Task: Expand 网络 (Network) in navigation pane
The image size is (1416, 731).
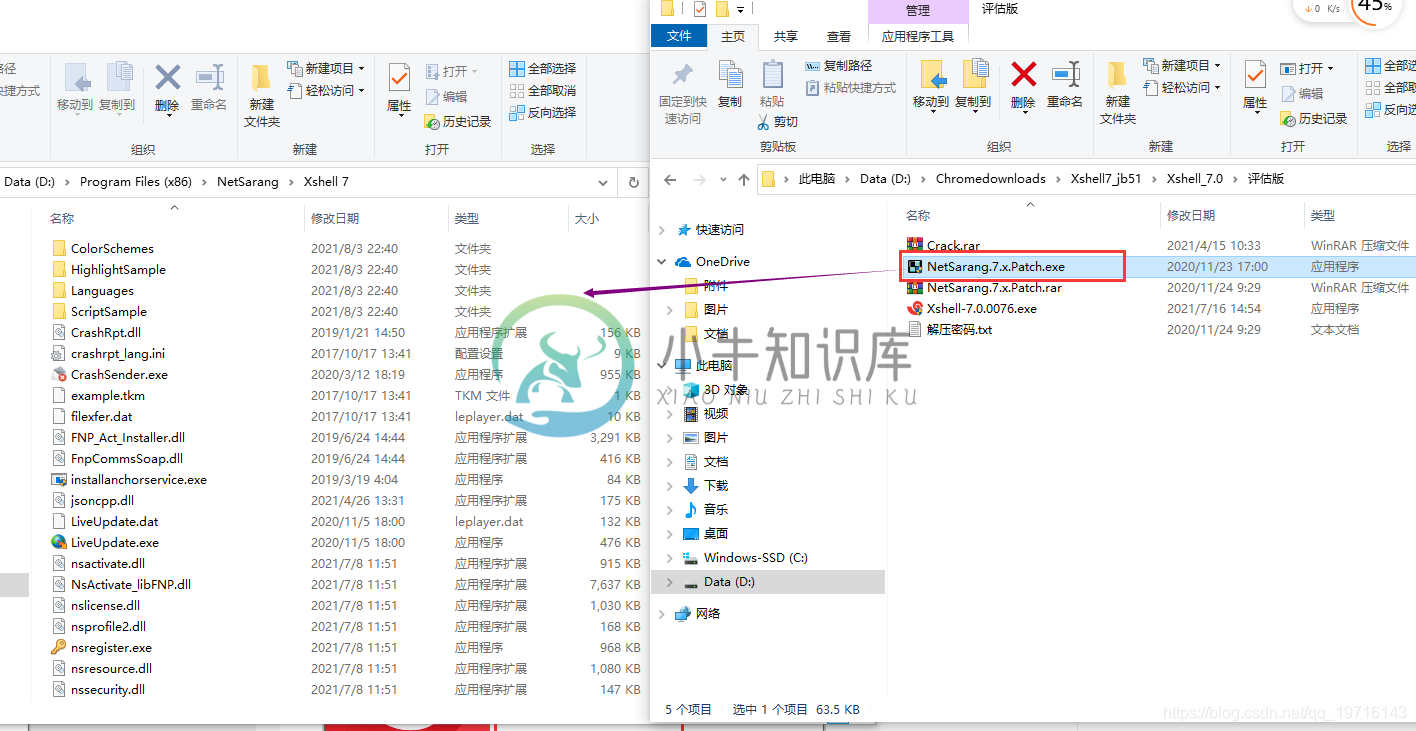Action: pos(661,614)
